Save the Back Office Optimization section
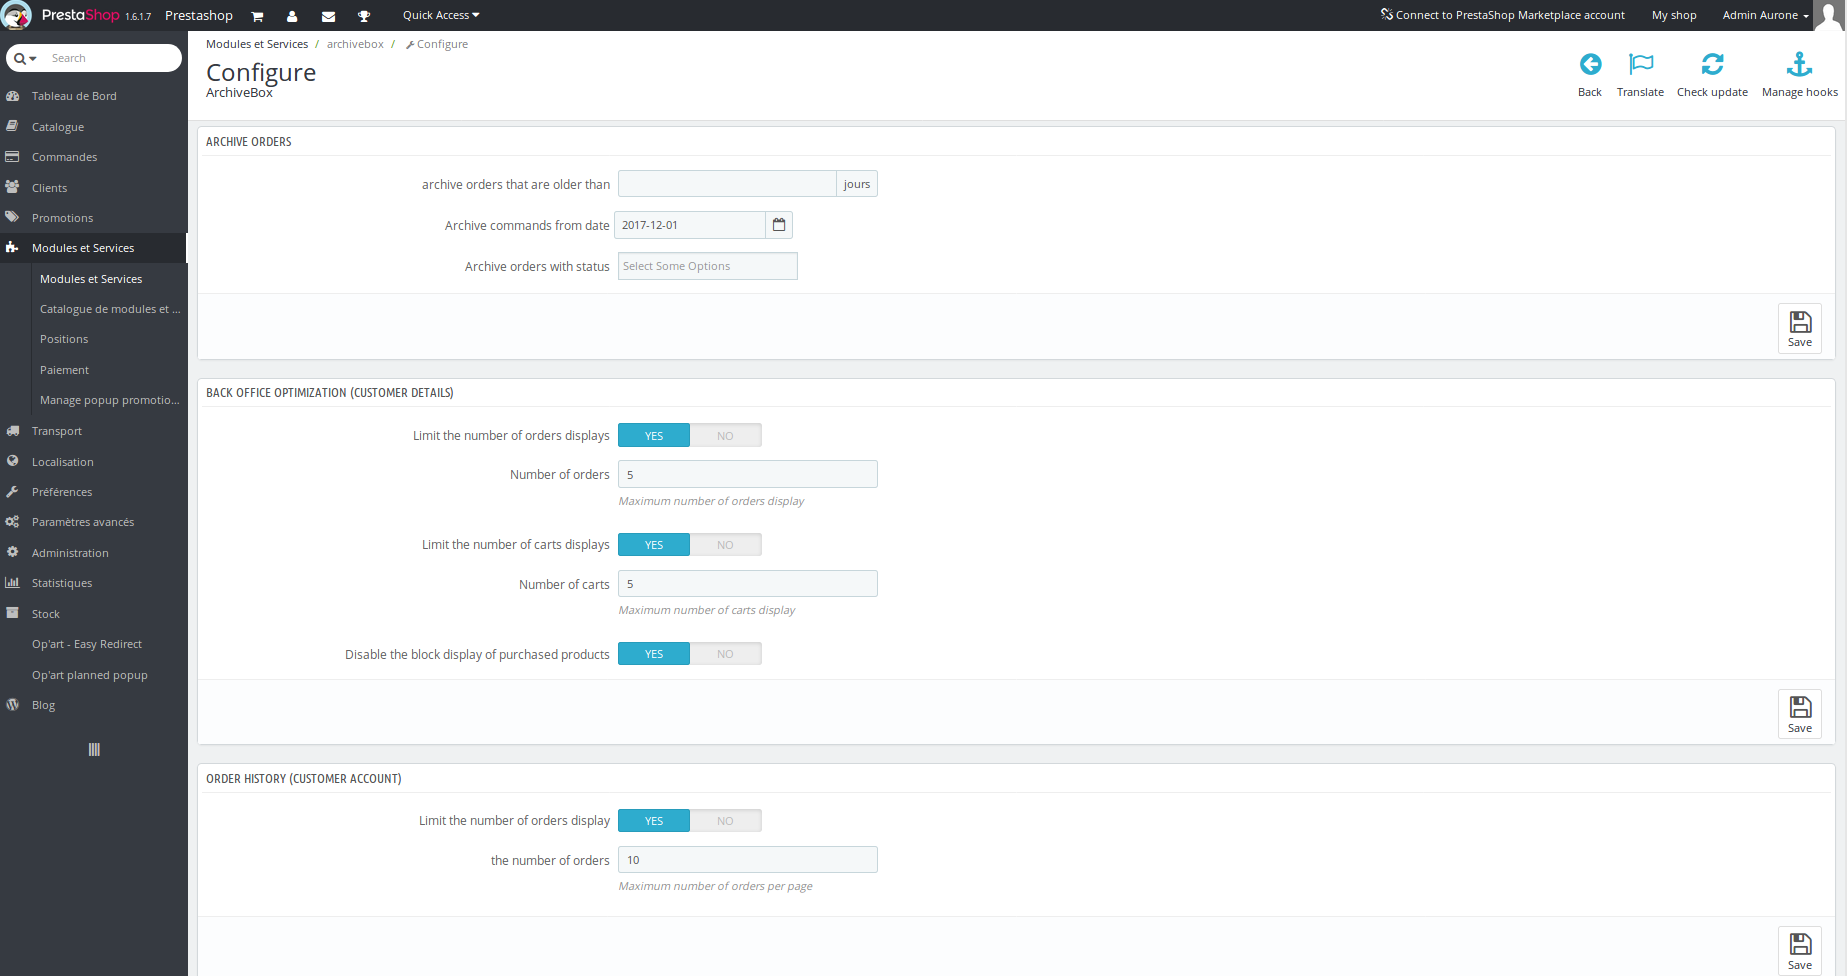 pyautogui.click(x=1800, y=714)
